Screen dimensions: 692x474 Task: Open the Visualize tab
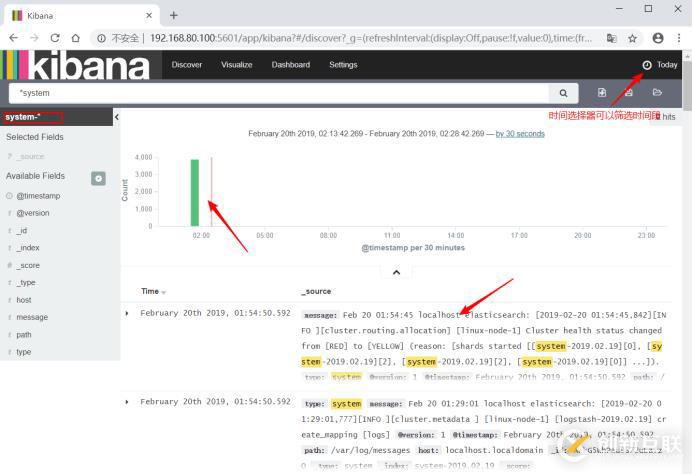pos(237,64)
